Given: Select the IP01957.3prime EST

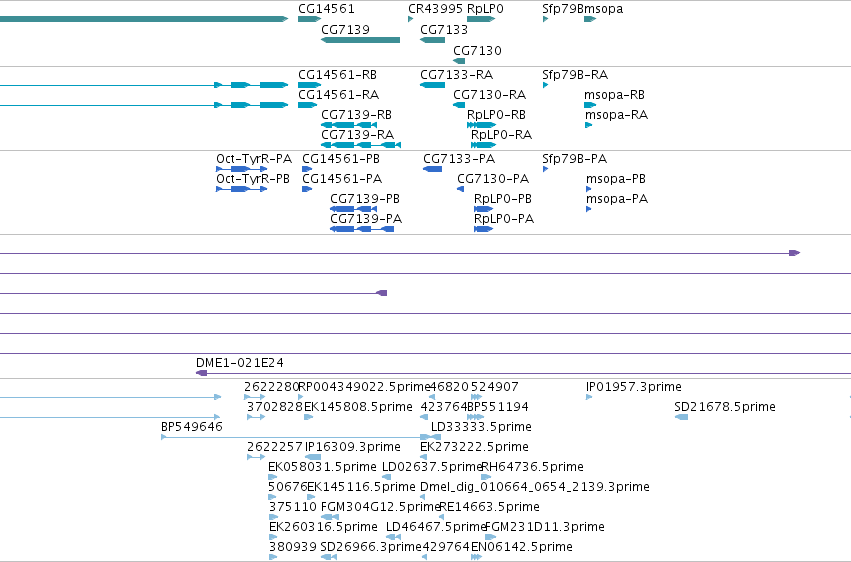Looking at the screenshot, I should [633, 386].
